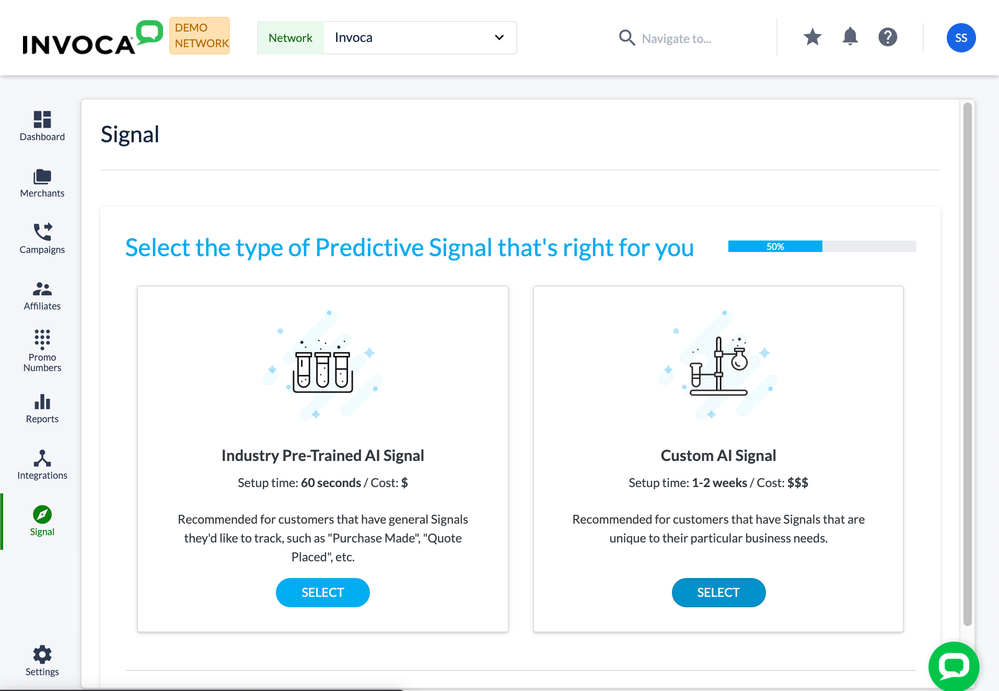The width and height of the screenshot is (999, 691).
Task: Open Affiliates people icon
Action: point(42,289)
